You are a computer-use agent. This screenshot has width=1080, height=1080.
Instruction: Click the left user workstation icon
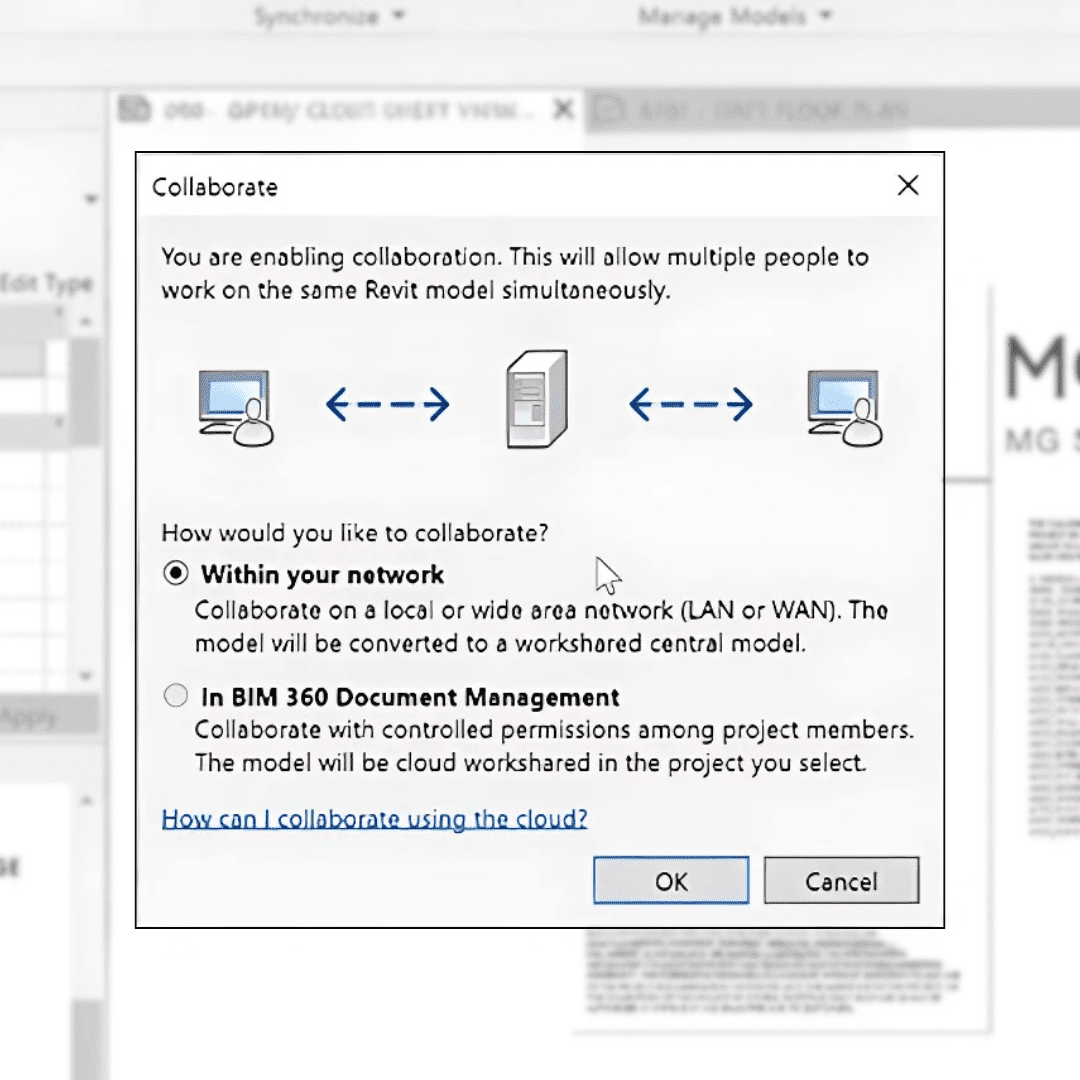236,406
